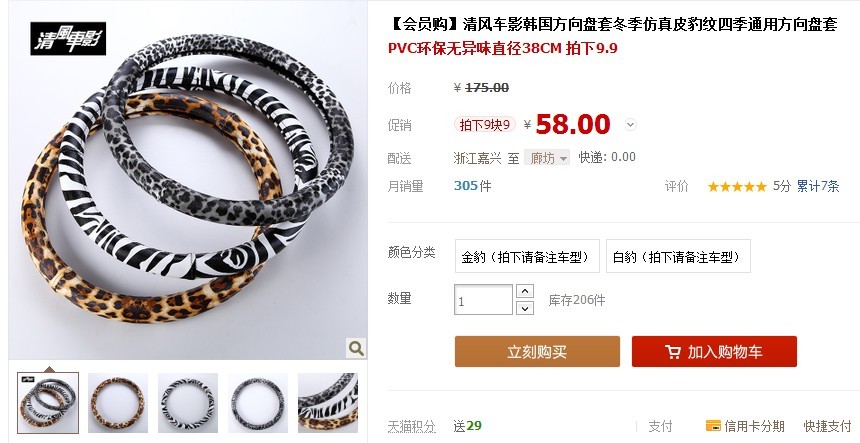The height and width of the screenshot is (443, 860).
Task: Click the 快捷支付 payment option
Action: click(x=827, y=426)
